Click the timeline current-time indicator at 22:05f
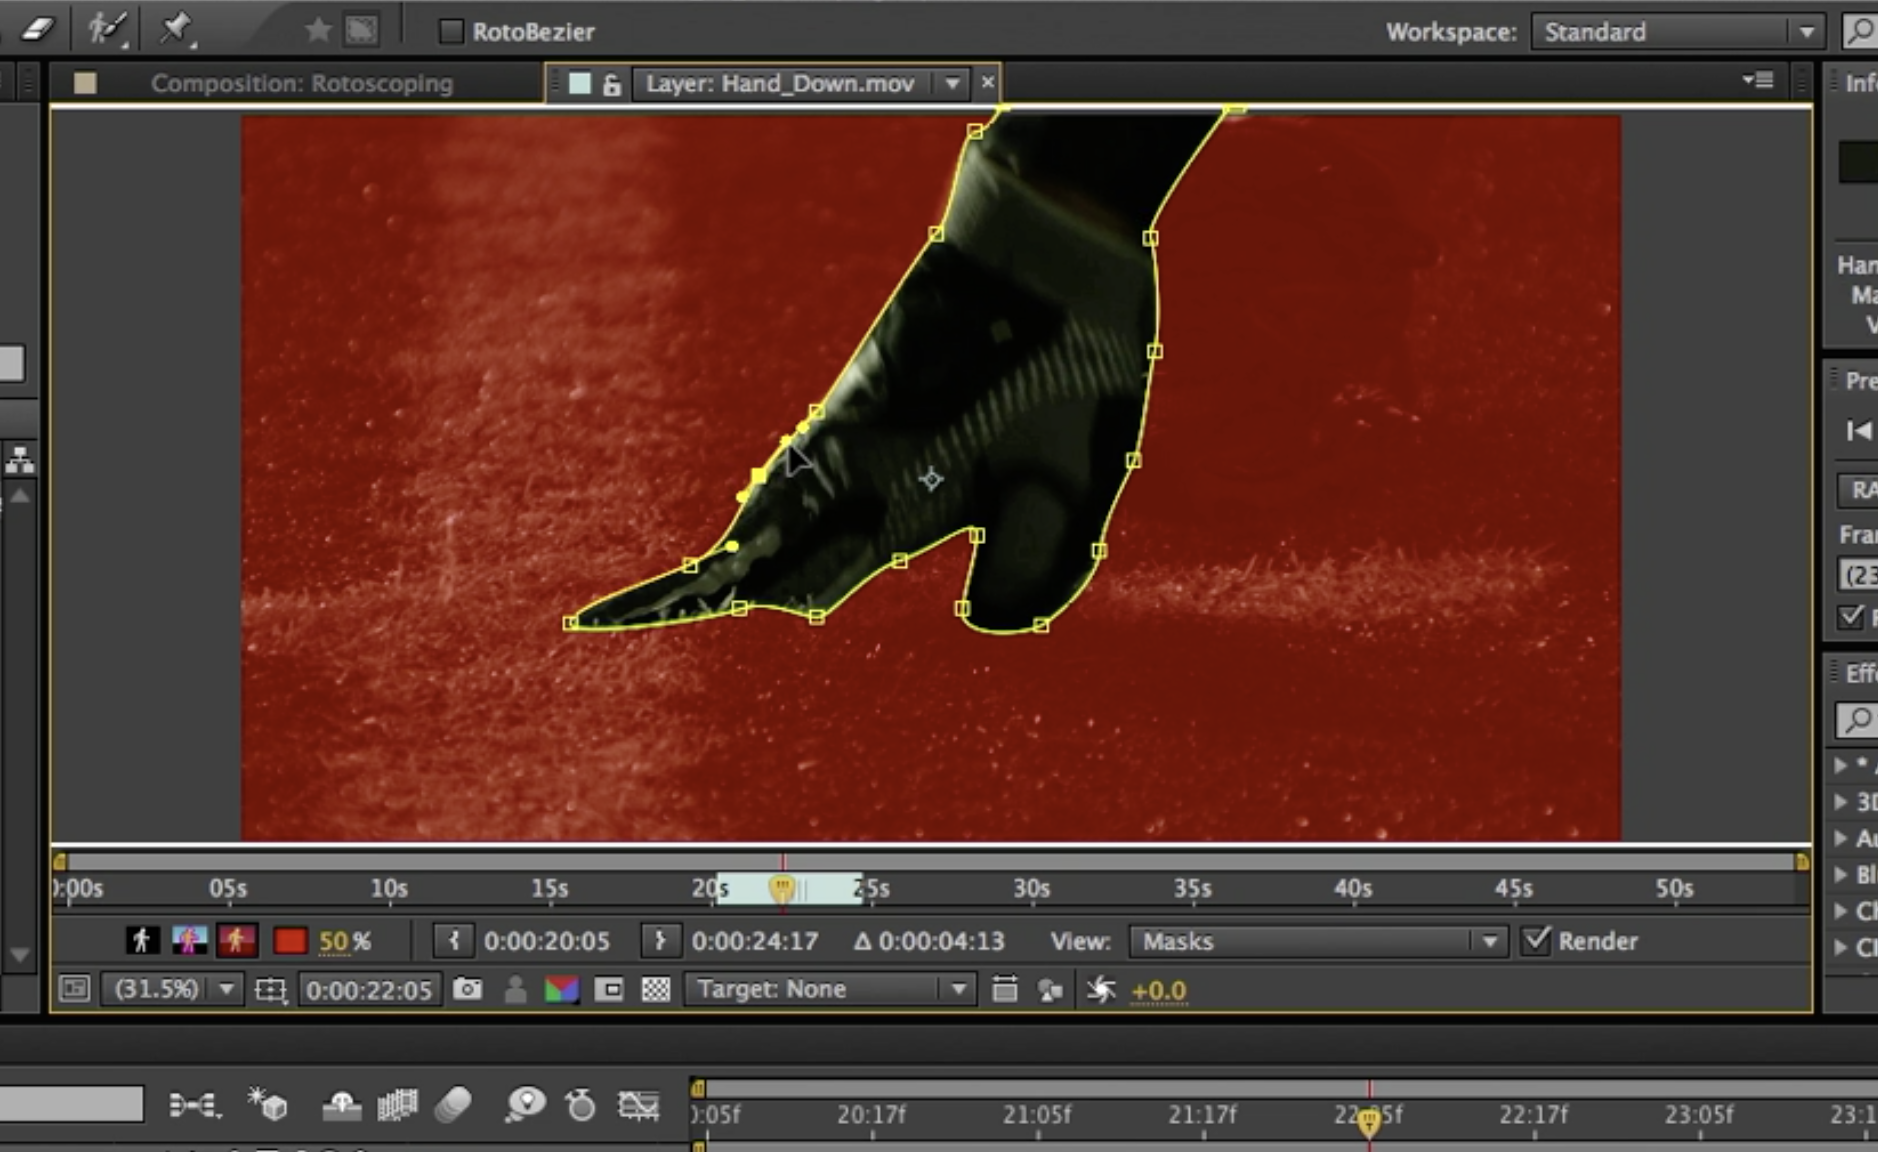The image size is (1878, 1152). (x=1369, y=1123)
